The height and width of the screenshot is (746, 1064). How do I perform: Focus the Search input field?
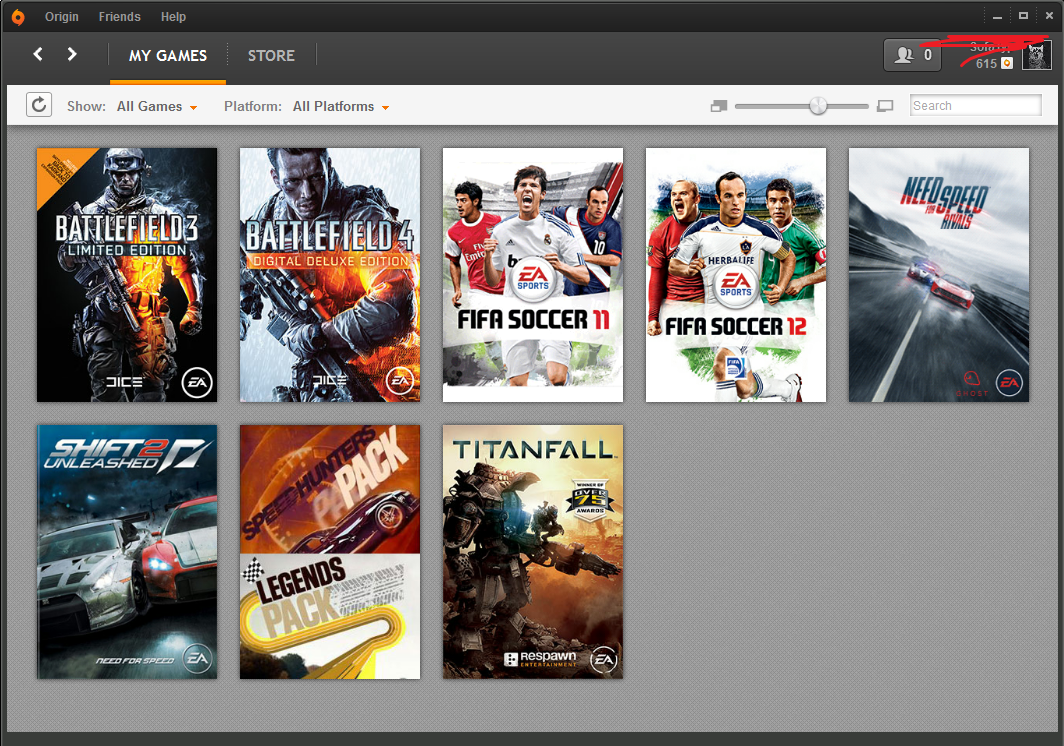[975, 105]
